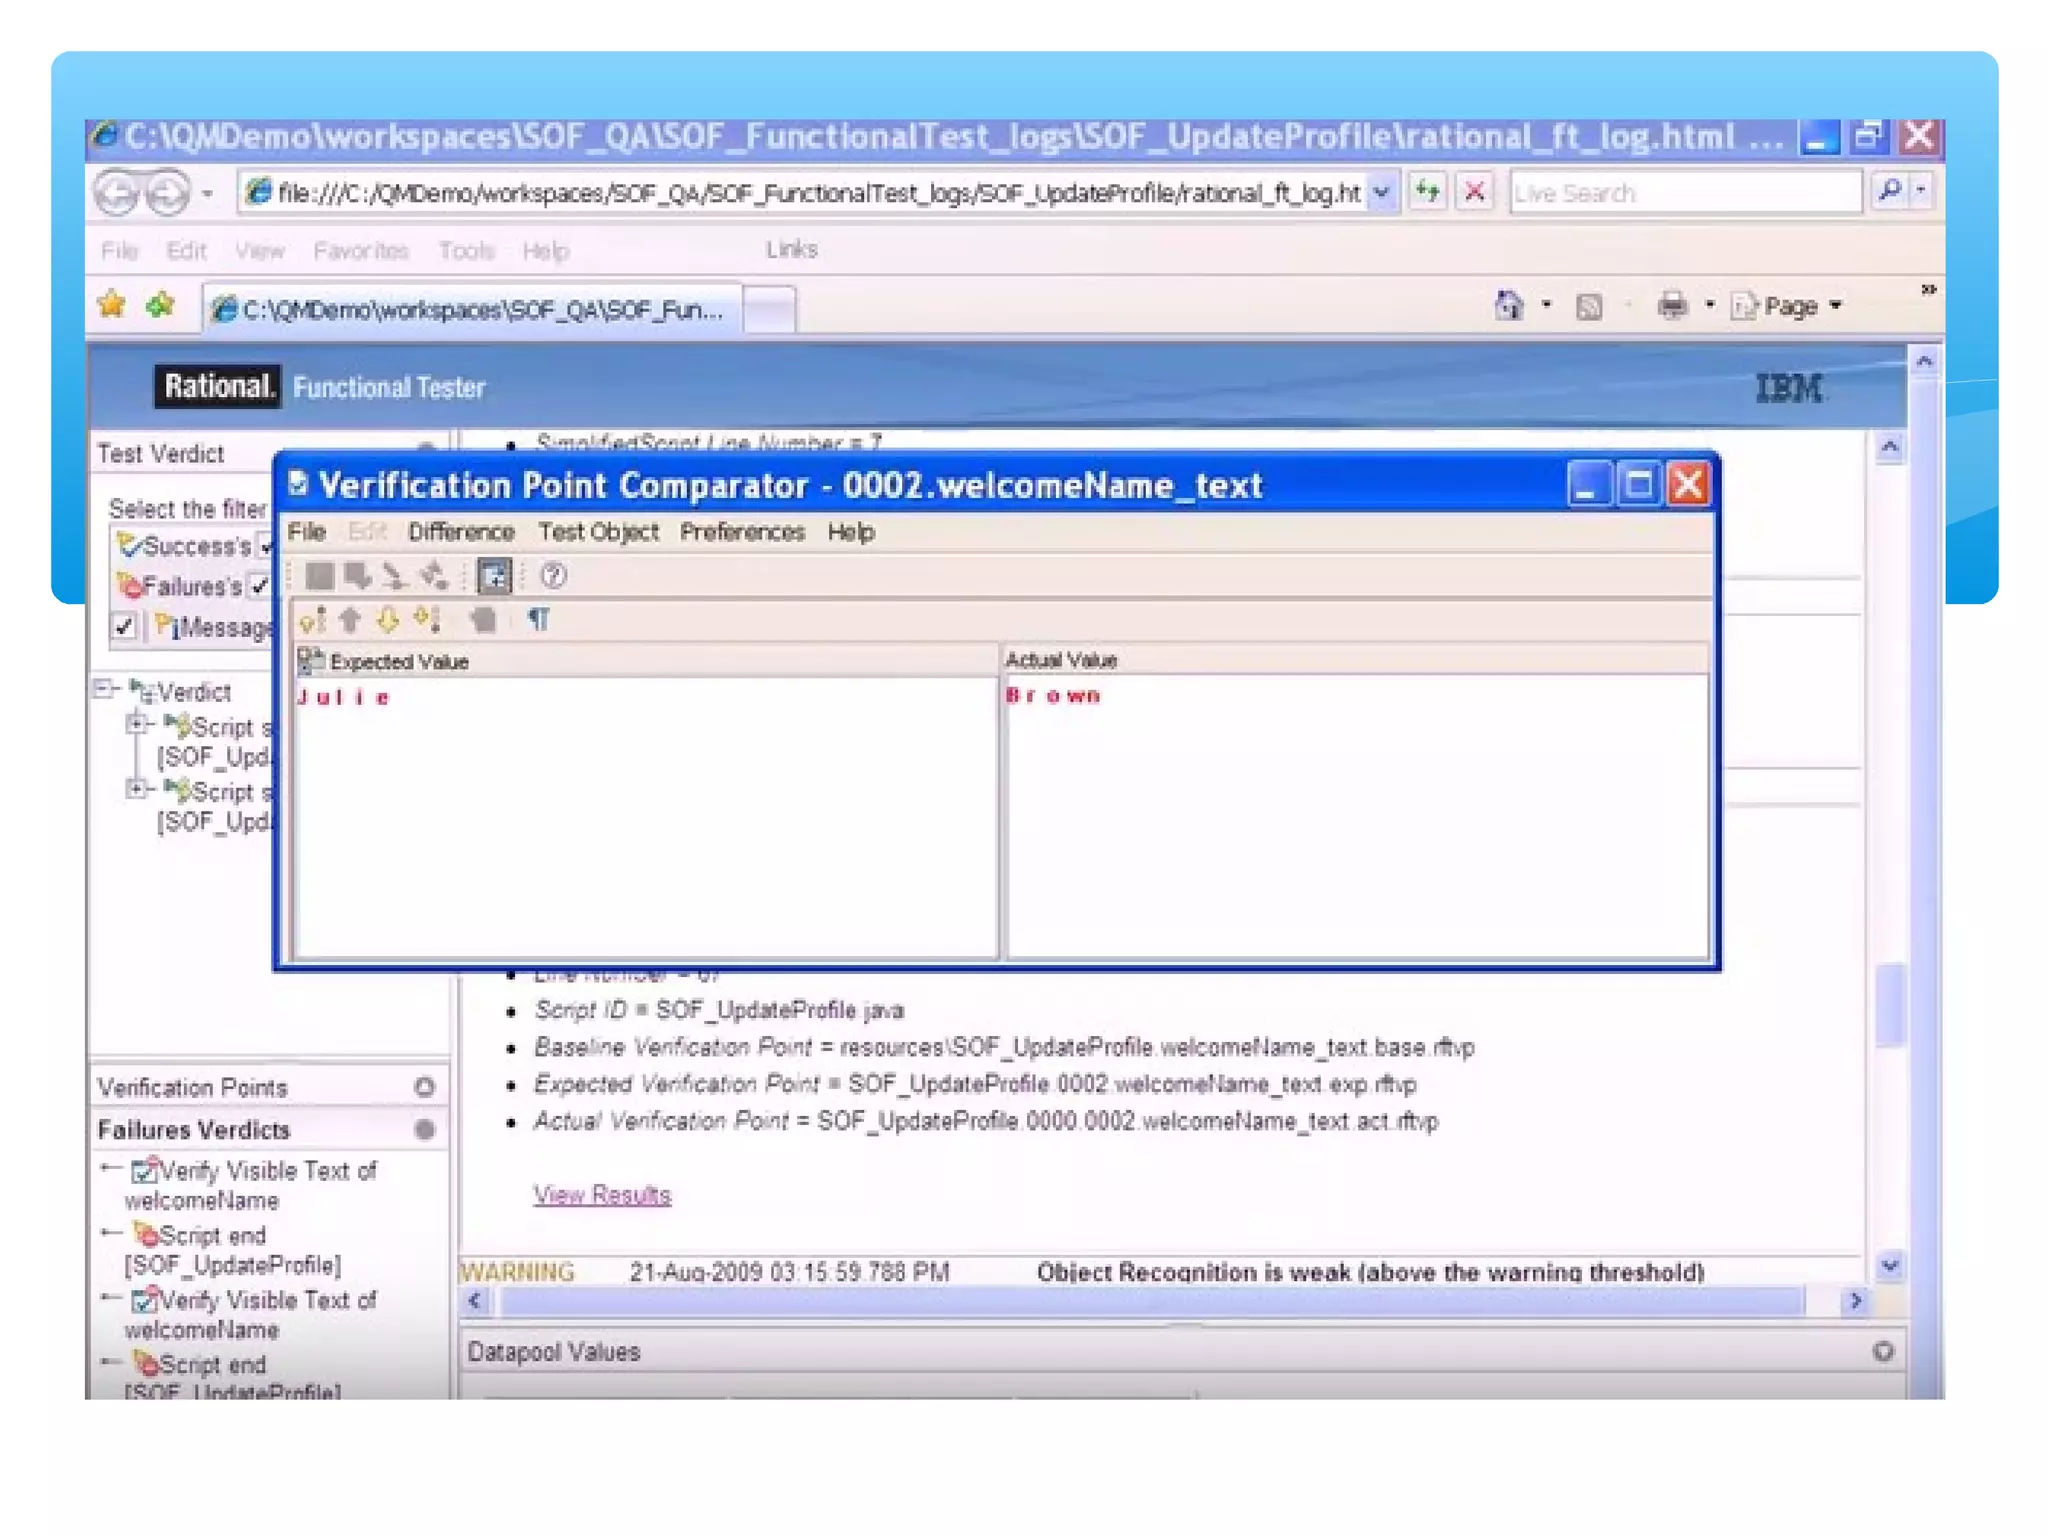Click the printer icon in IE toolbar

pyautogui.click(x=1672, y=305)
